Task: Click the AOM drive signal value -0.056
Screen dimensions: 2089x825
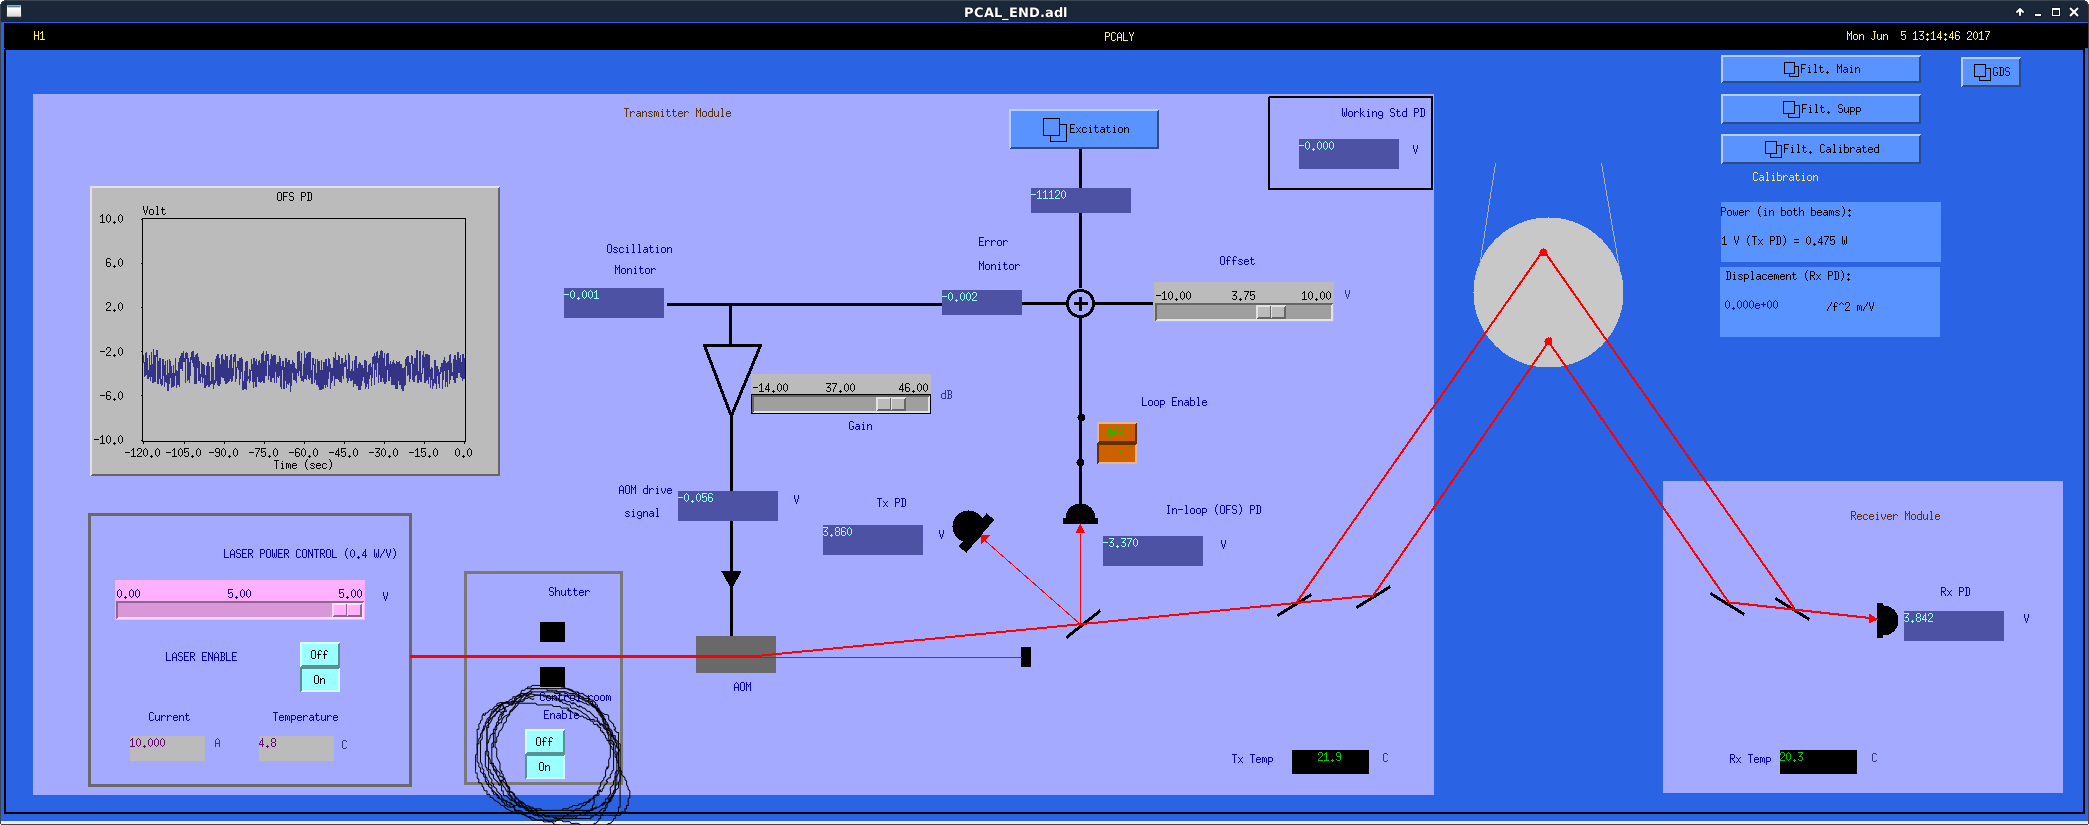Action: 728,505
